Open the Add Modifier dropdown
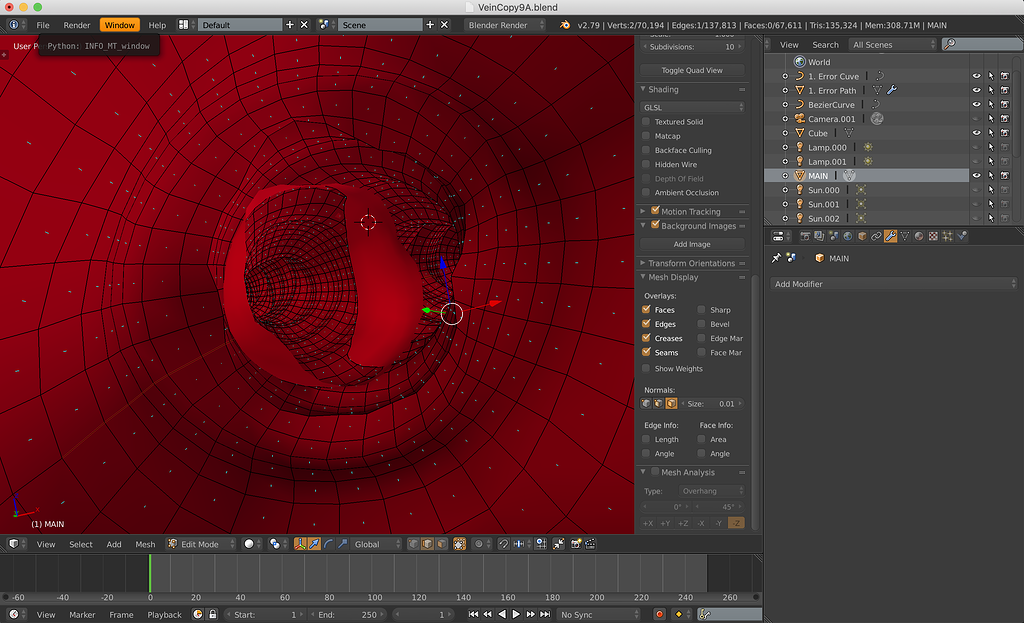Screen dimensions: 1024x623 [893, 284]
